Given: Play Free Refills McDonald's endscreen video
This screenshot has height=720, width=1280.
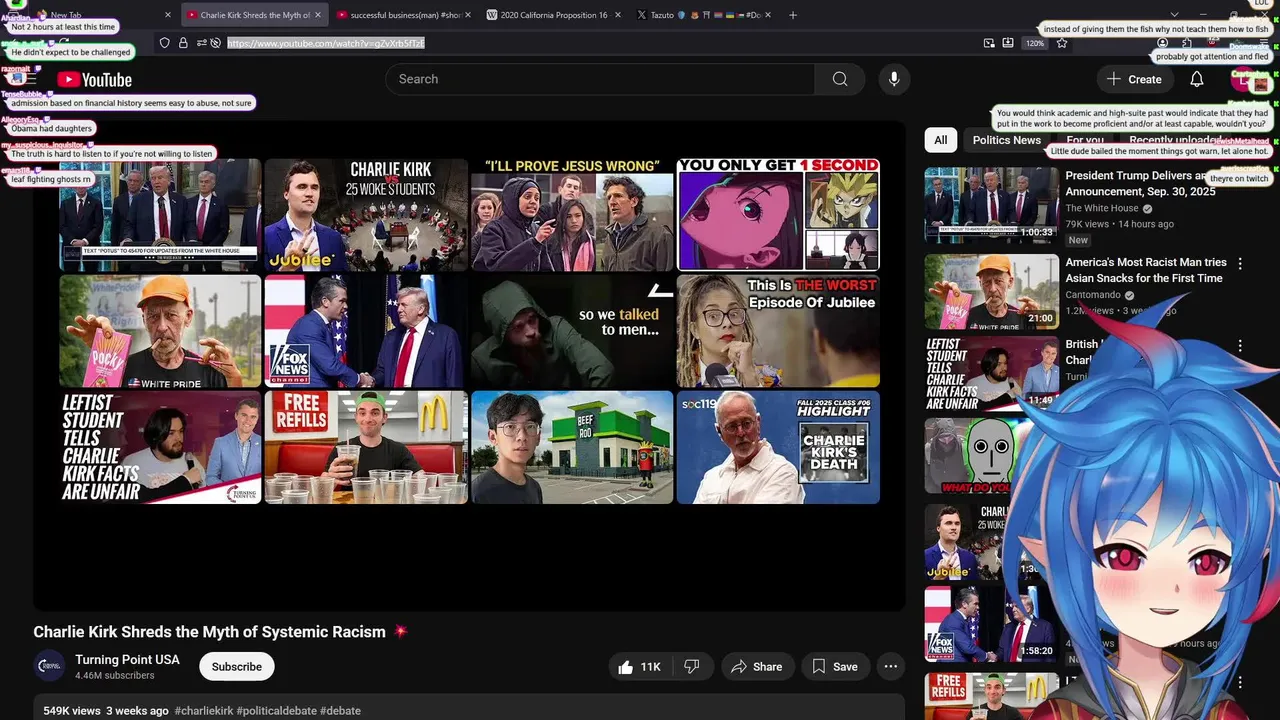Looking at the screenshot, I should pos(366,447).
